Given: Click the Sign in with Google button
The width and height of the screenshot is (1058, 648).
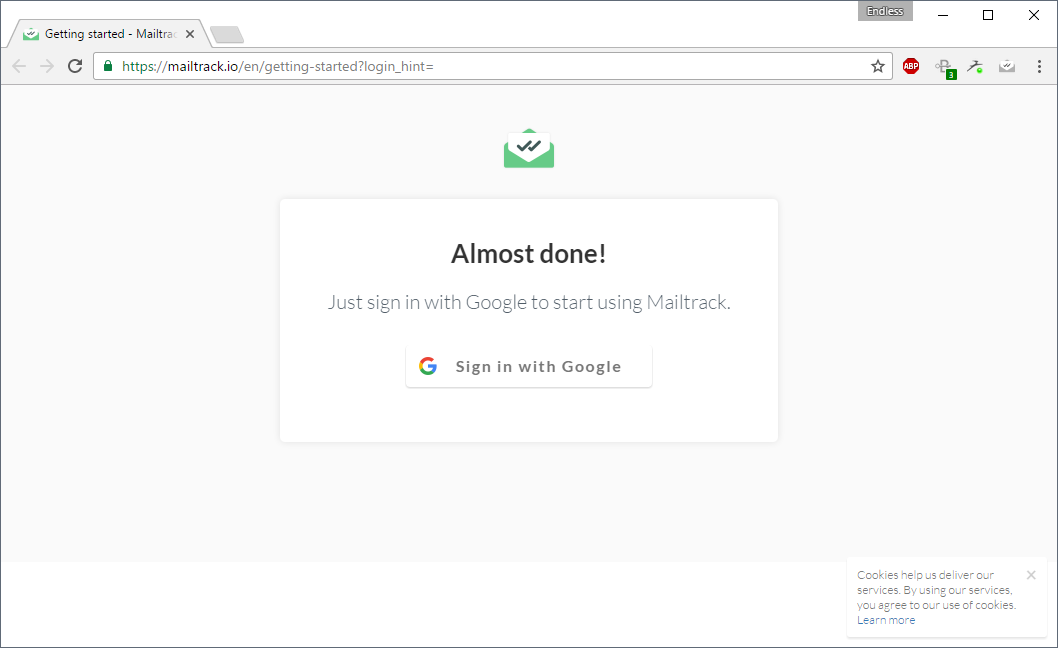Looking at the screenshot, I should pyautogui.click(x=528, y=367).
